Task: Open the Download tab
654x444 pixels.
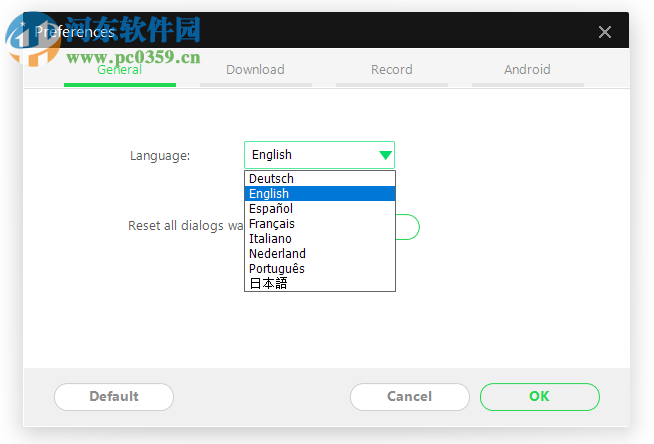Action: click(x=256, y=70)
